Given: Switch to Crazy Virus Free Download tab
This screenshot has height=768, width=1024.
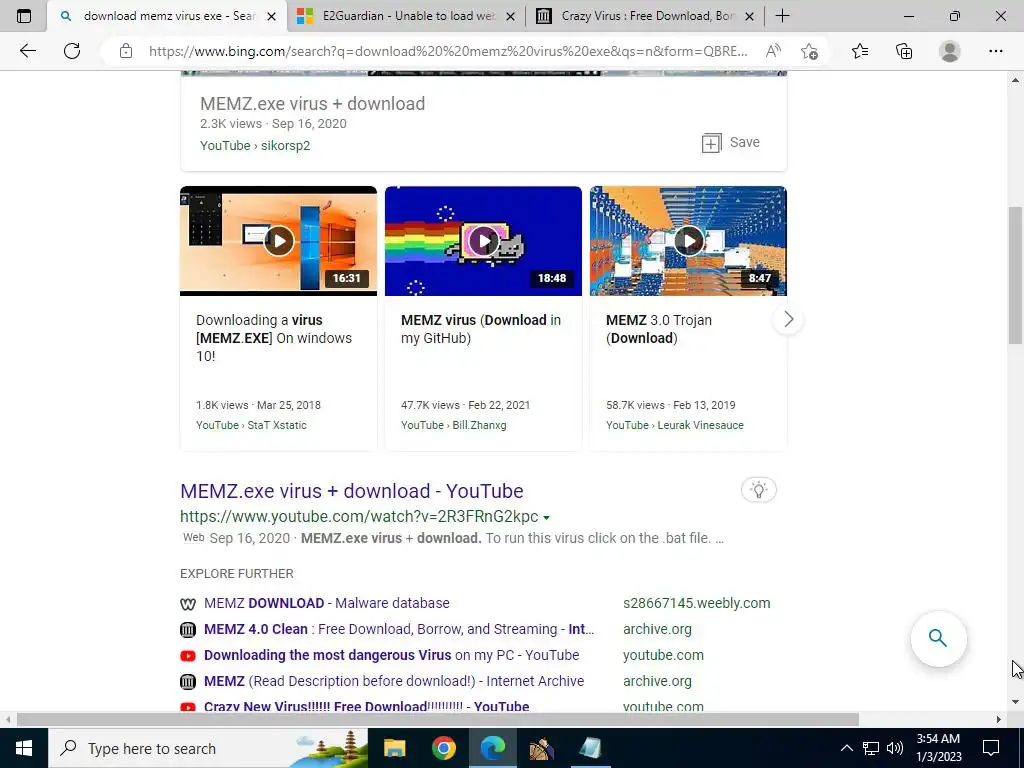Looking at the screenshot, I should point(645,16).
